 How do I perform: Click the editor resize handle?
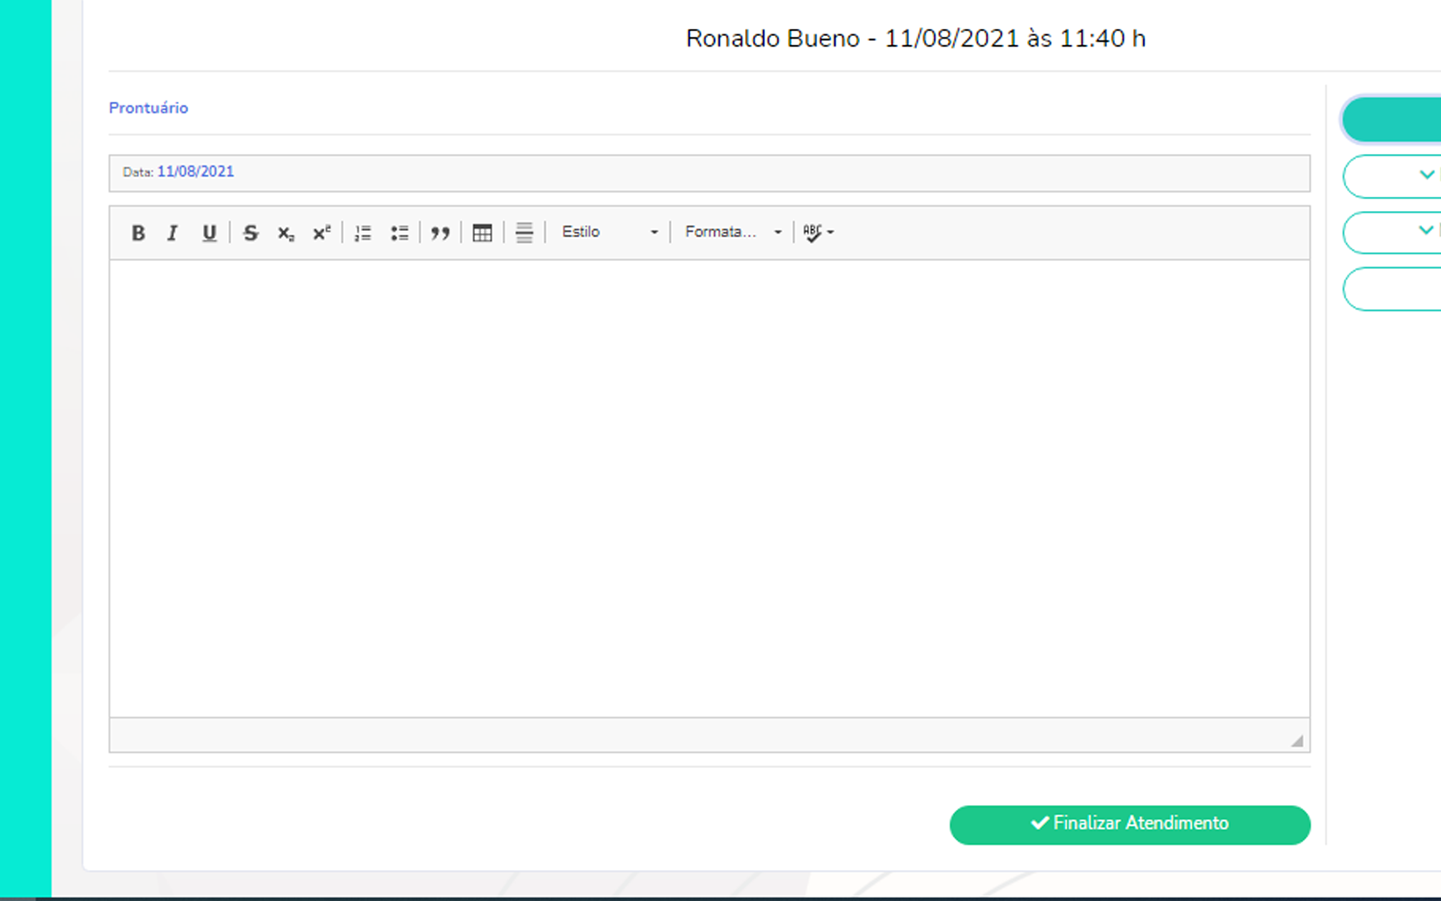pyautogui.click(x=1297, y=741)
